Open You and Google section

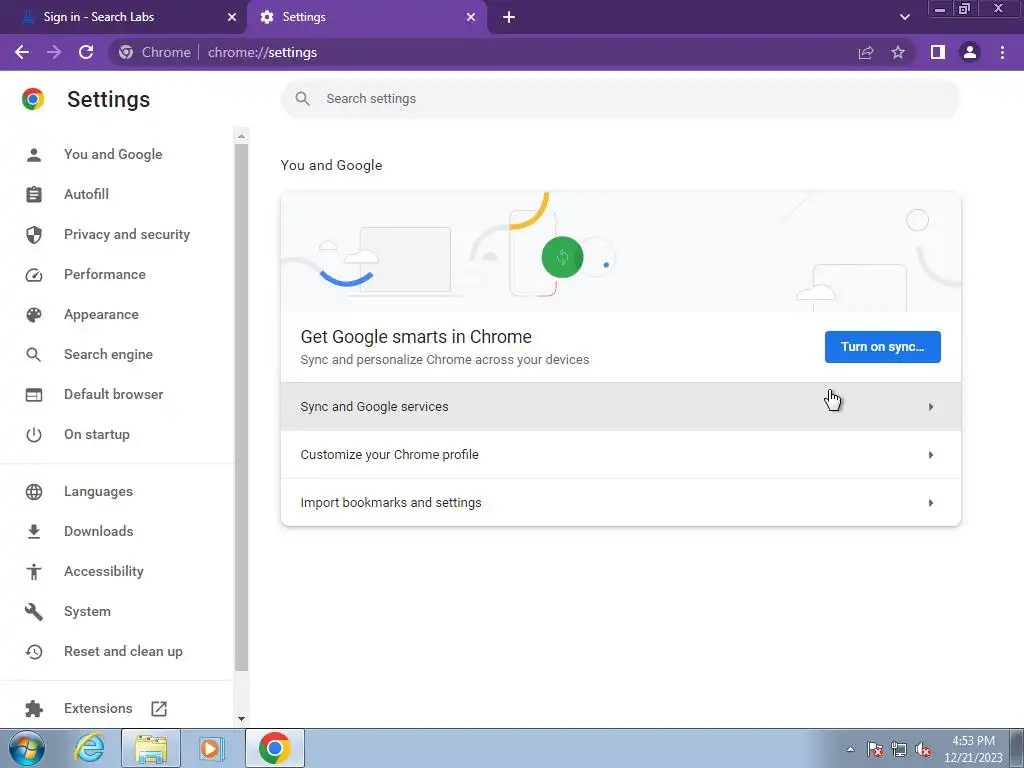tap(113, 154)
